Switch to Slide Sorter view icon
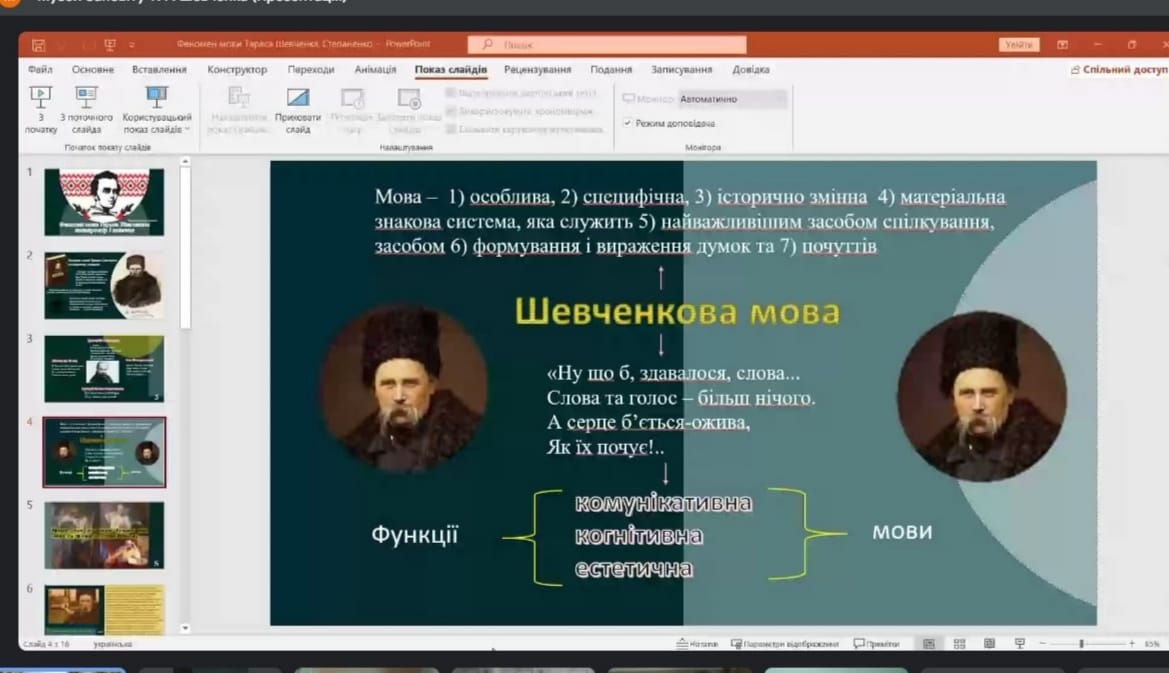This screenshot has width=1169, height=673. pos(959,643)
